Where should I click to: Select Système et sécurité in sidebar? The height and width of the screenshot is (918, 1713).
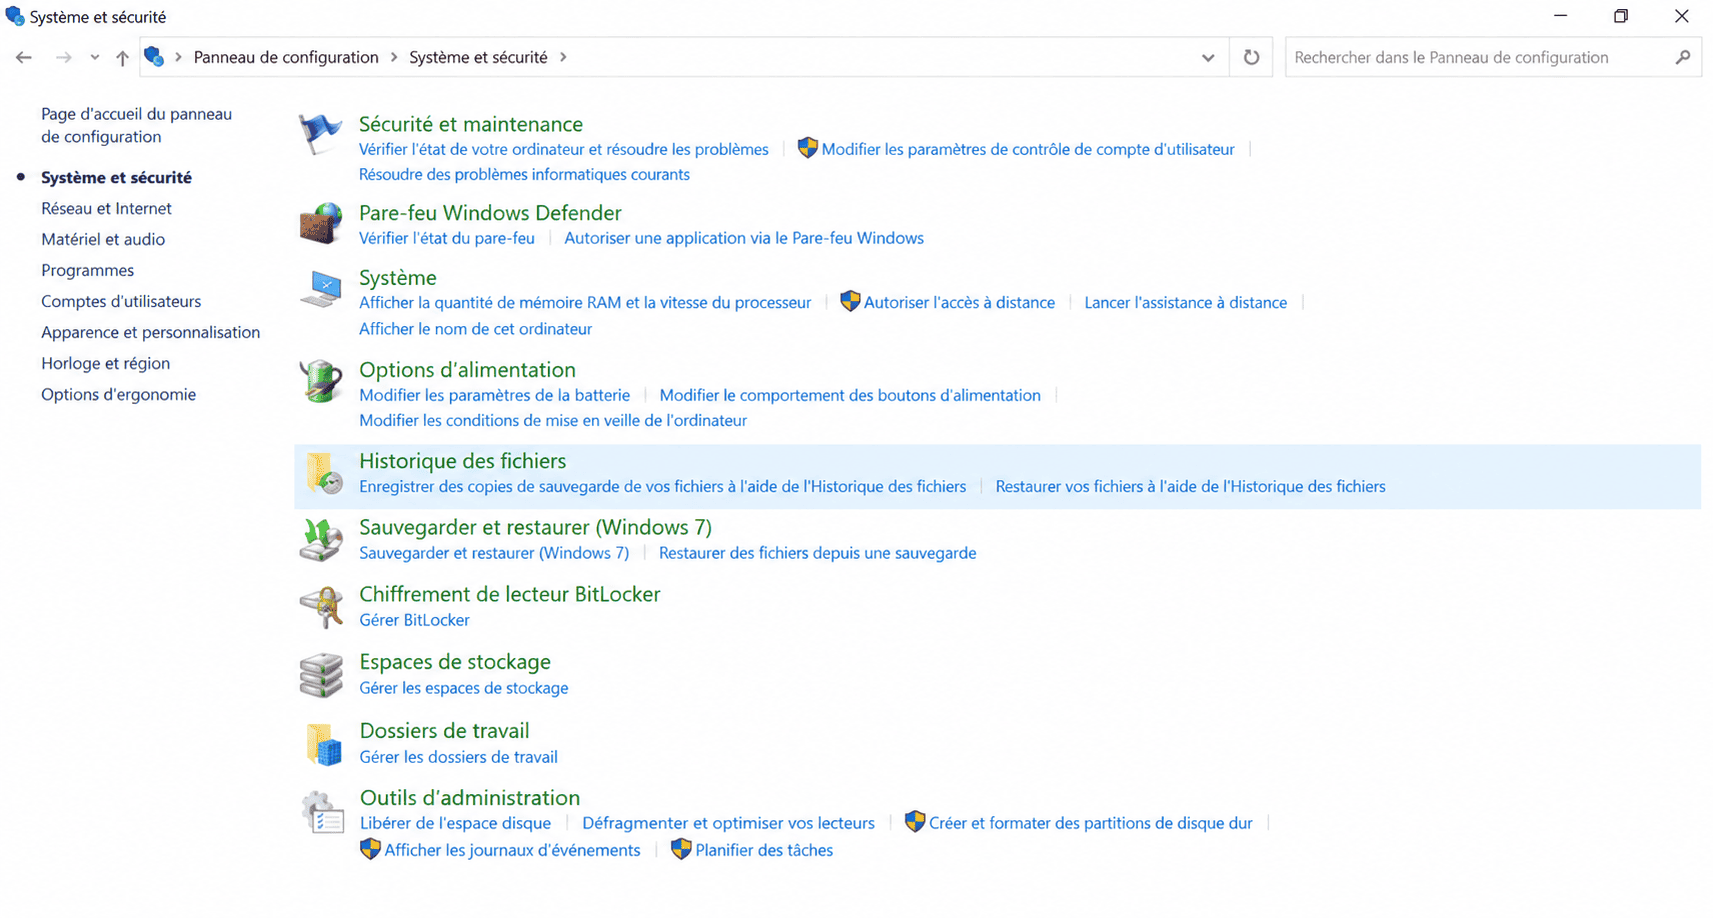pos(116,177)
